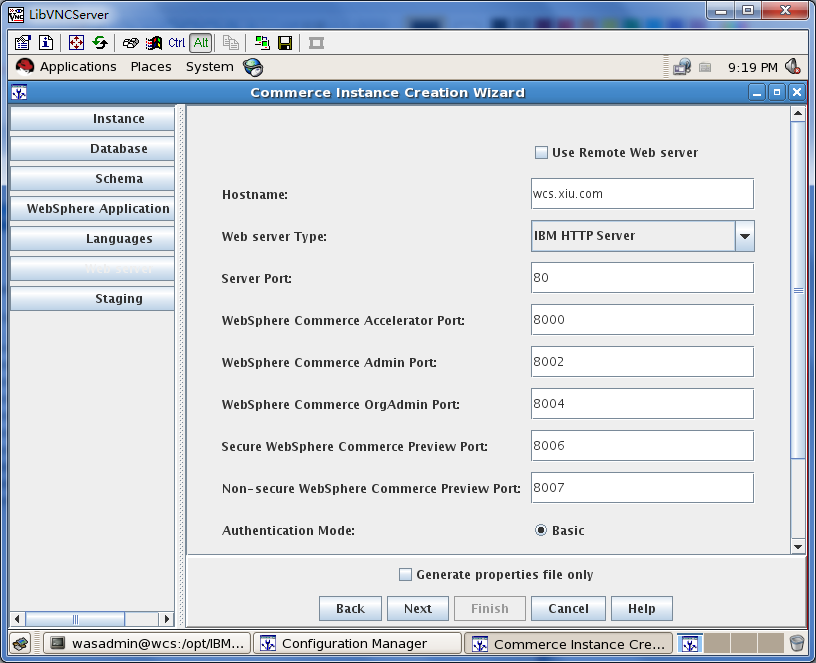Click the disabled Finish button
This screenshot has width=816, height=663.
490,608
